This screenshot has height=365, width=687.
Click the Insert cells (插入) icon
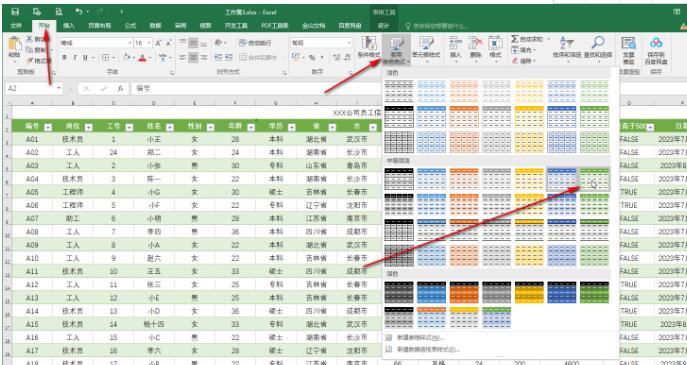pyautogui.click(x=456, y=43)
